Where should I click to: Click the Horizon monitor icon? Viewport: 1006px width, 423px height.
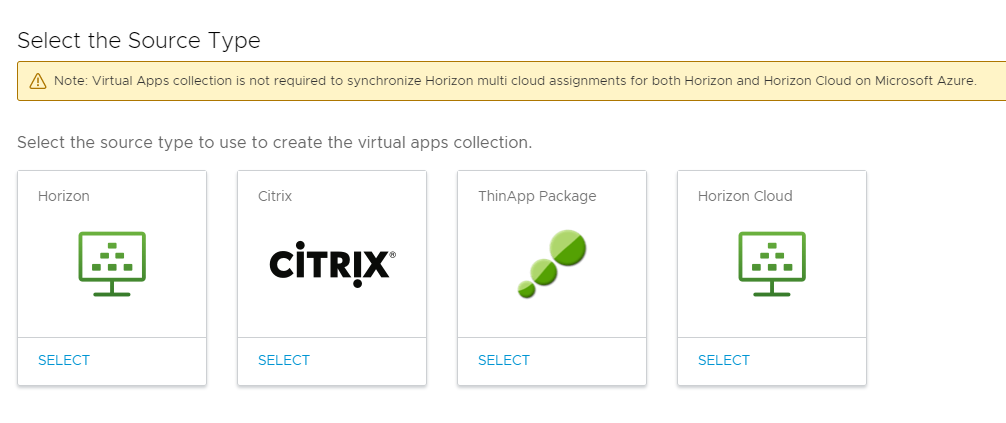tap(112, 264)
